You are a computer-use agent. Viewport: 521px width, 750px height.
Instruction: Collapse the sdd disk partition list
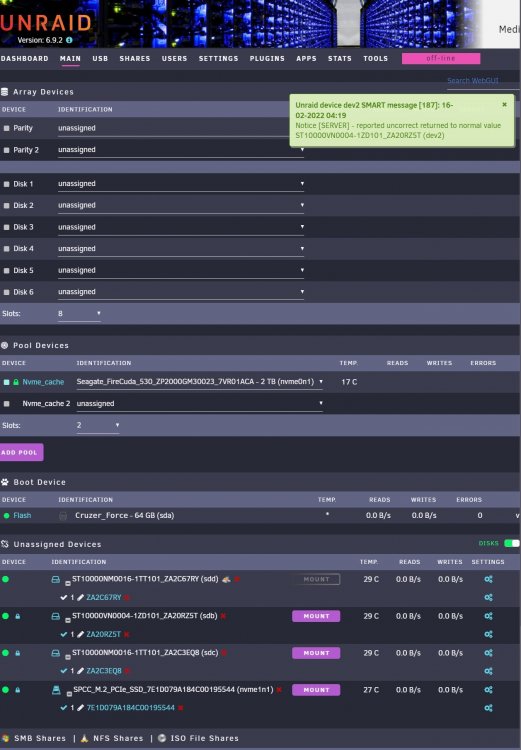(x=68, y=583)
